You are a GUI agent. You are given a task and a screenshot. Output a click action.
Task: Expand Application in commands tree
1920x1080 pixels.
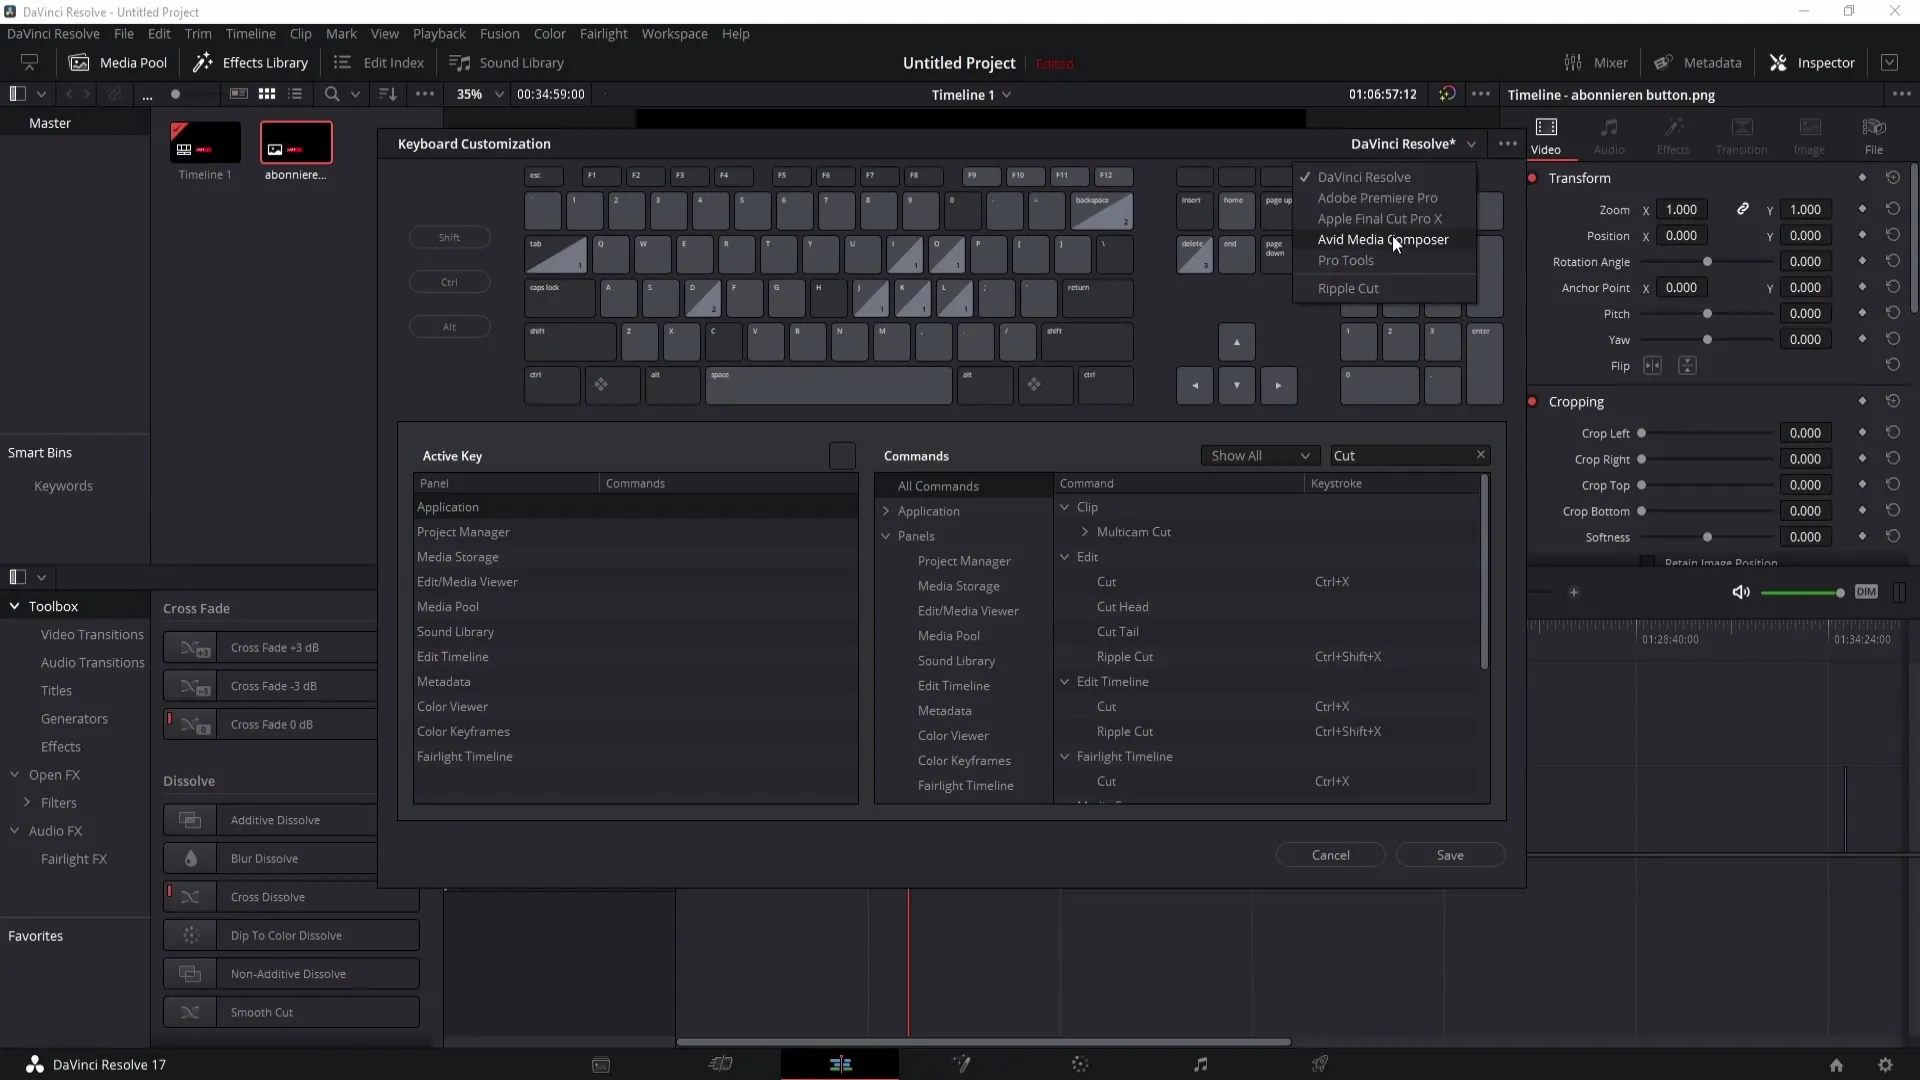tap(886, 511)
